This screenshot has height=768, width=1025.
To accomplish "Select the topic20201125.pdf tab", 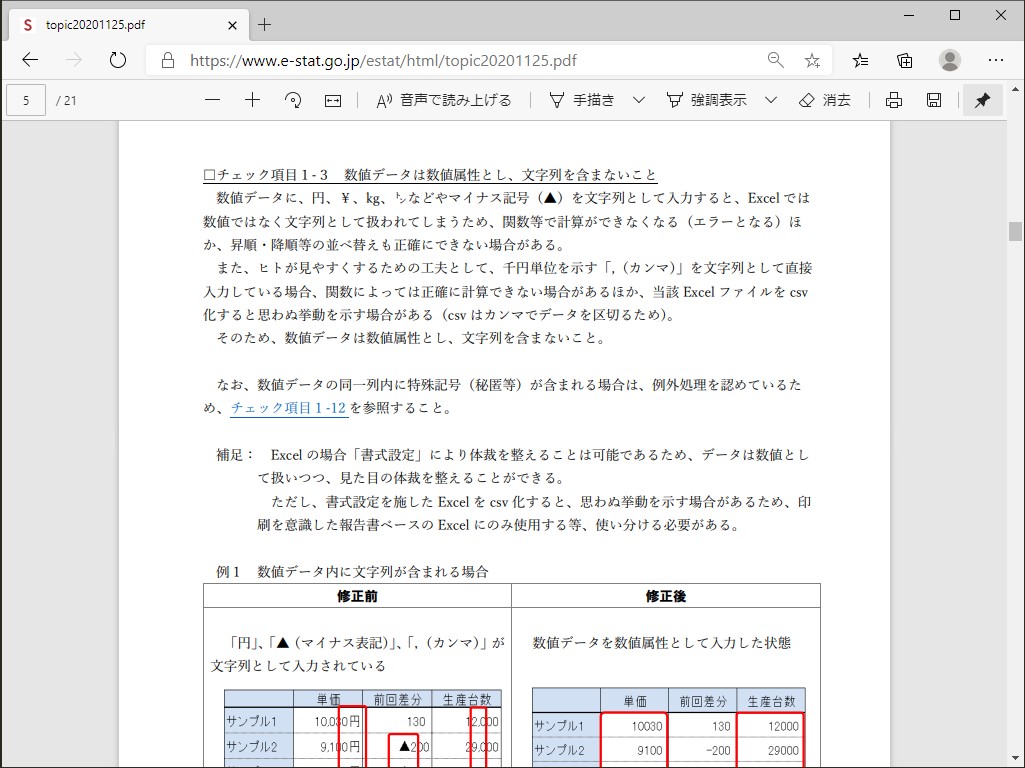I will point(120,25).
